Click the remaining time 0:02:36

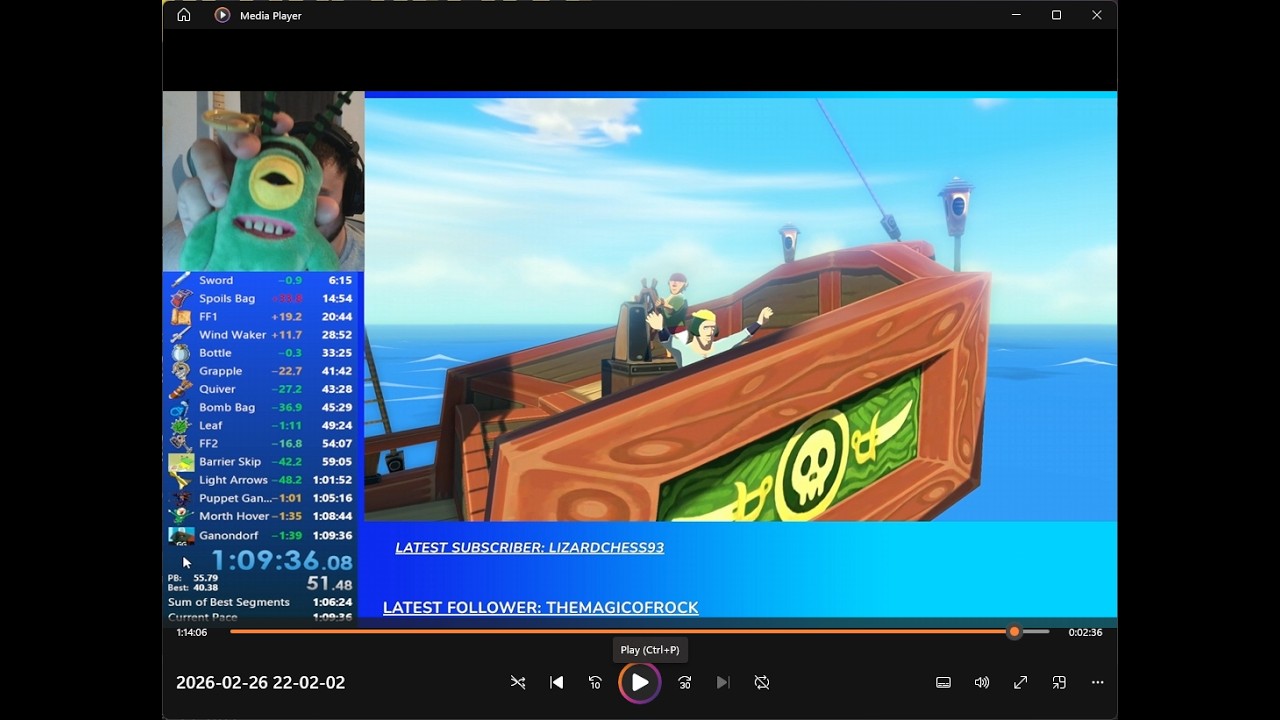(x=1085, y=632)
